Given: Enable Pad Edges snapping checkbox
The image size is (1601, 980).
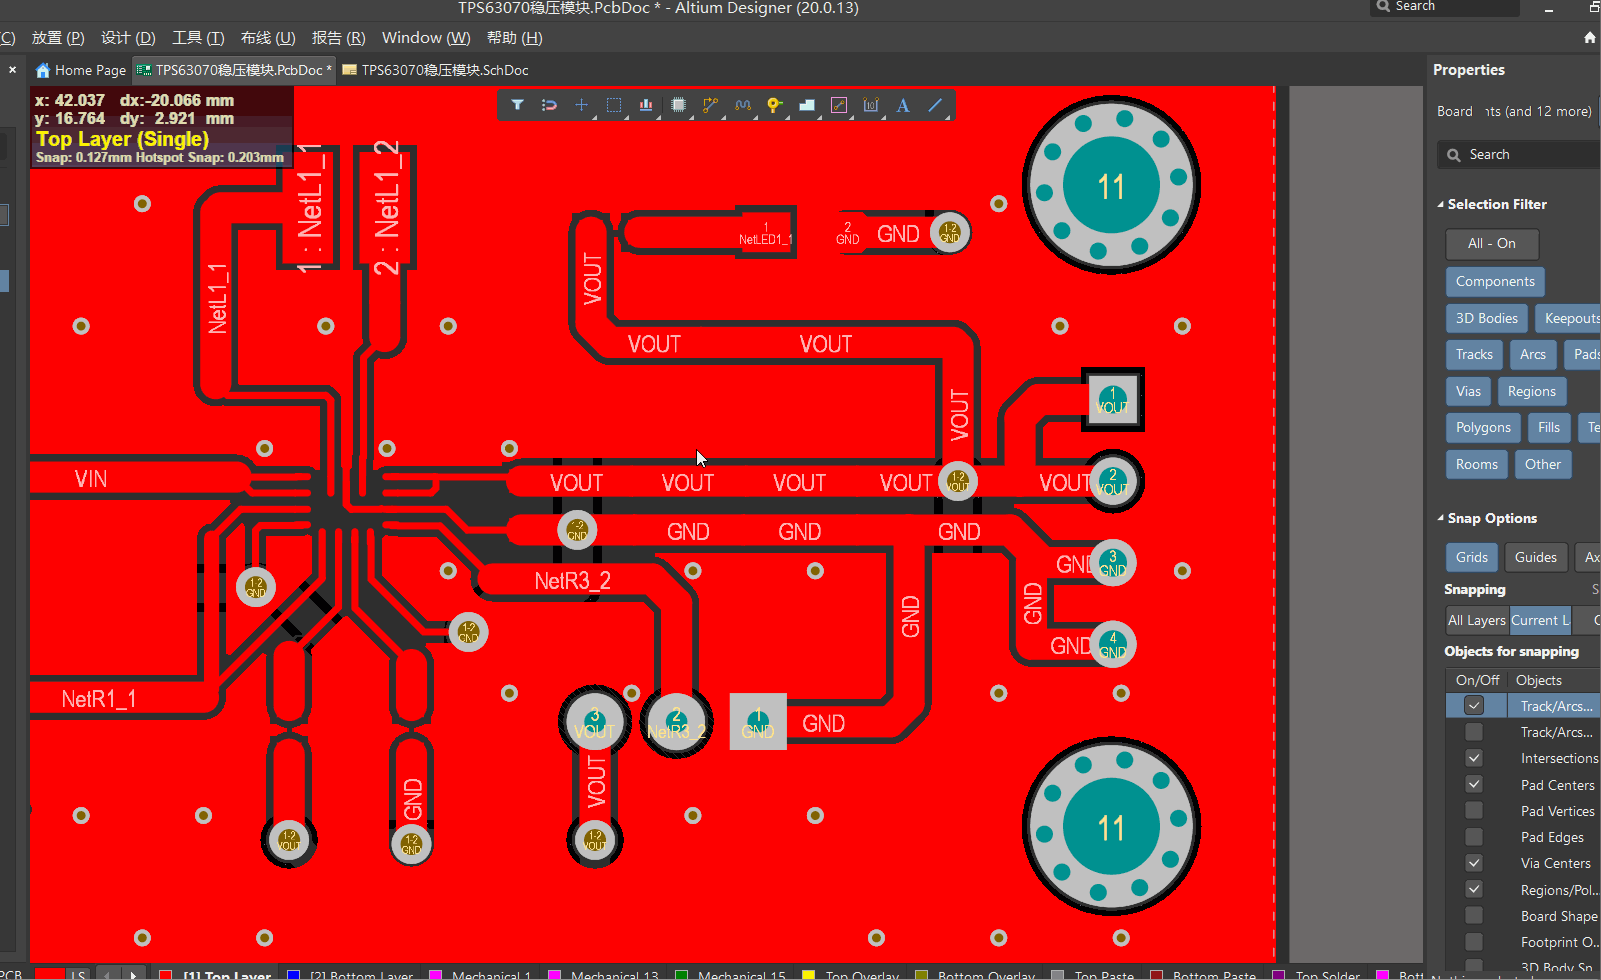Looking at the screenshot, I should coord(1474,836).
